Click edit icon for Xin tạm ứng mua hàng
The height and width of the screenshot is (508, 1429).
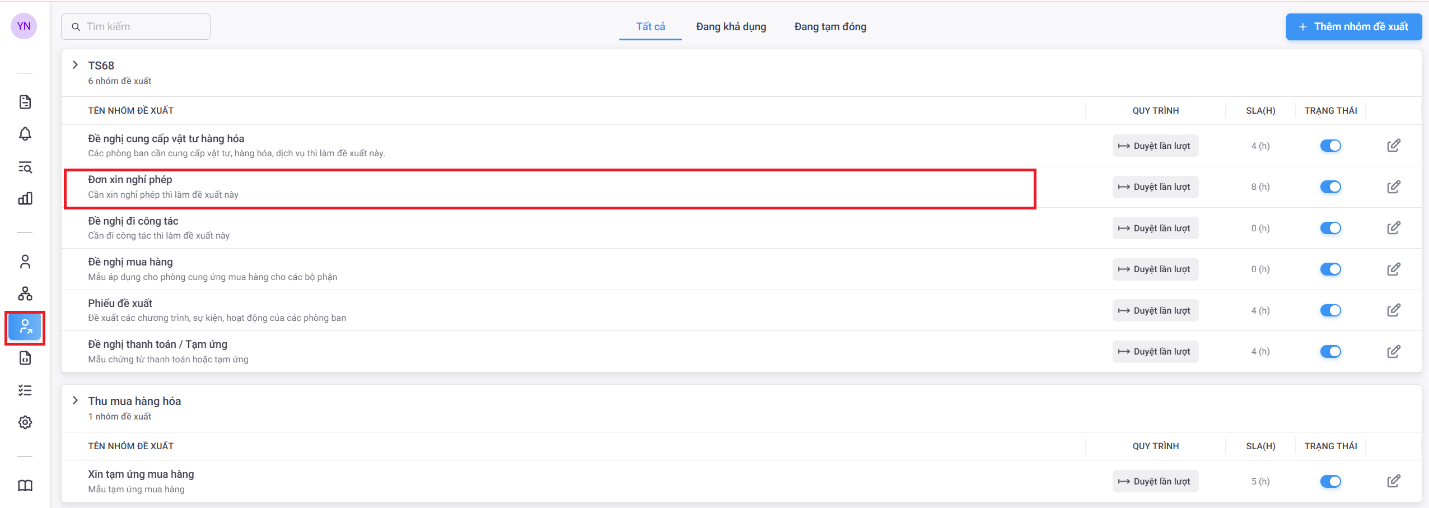[1393, 481]
